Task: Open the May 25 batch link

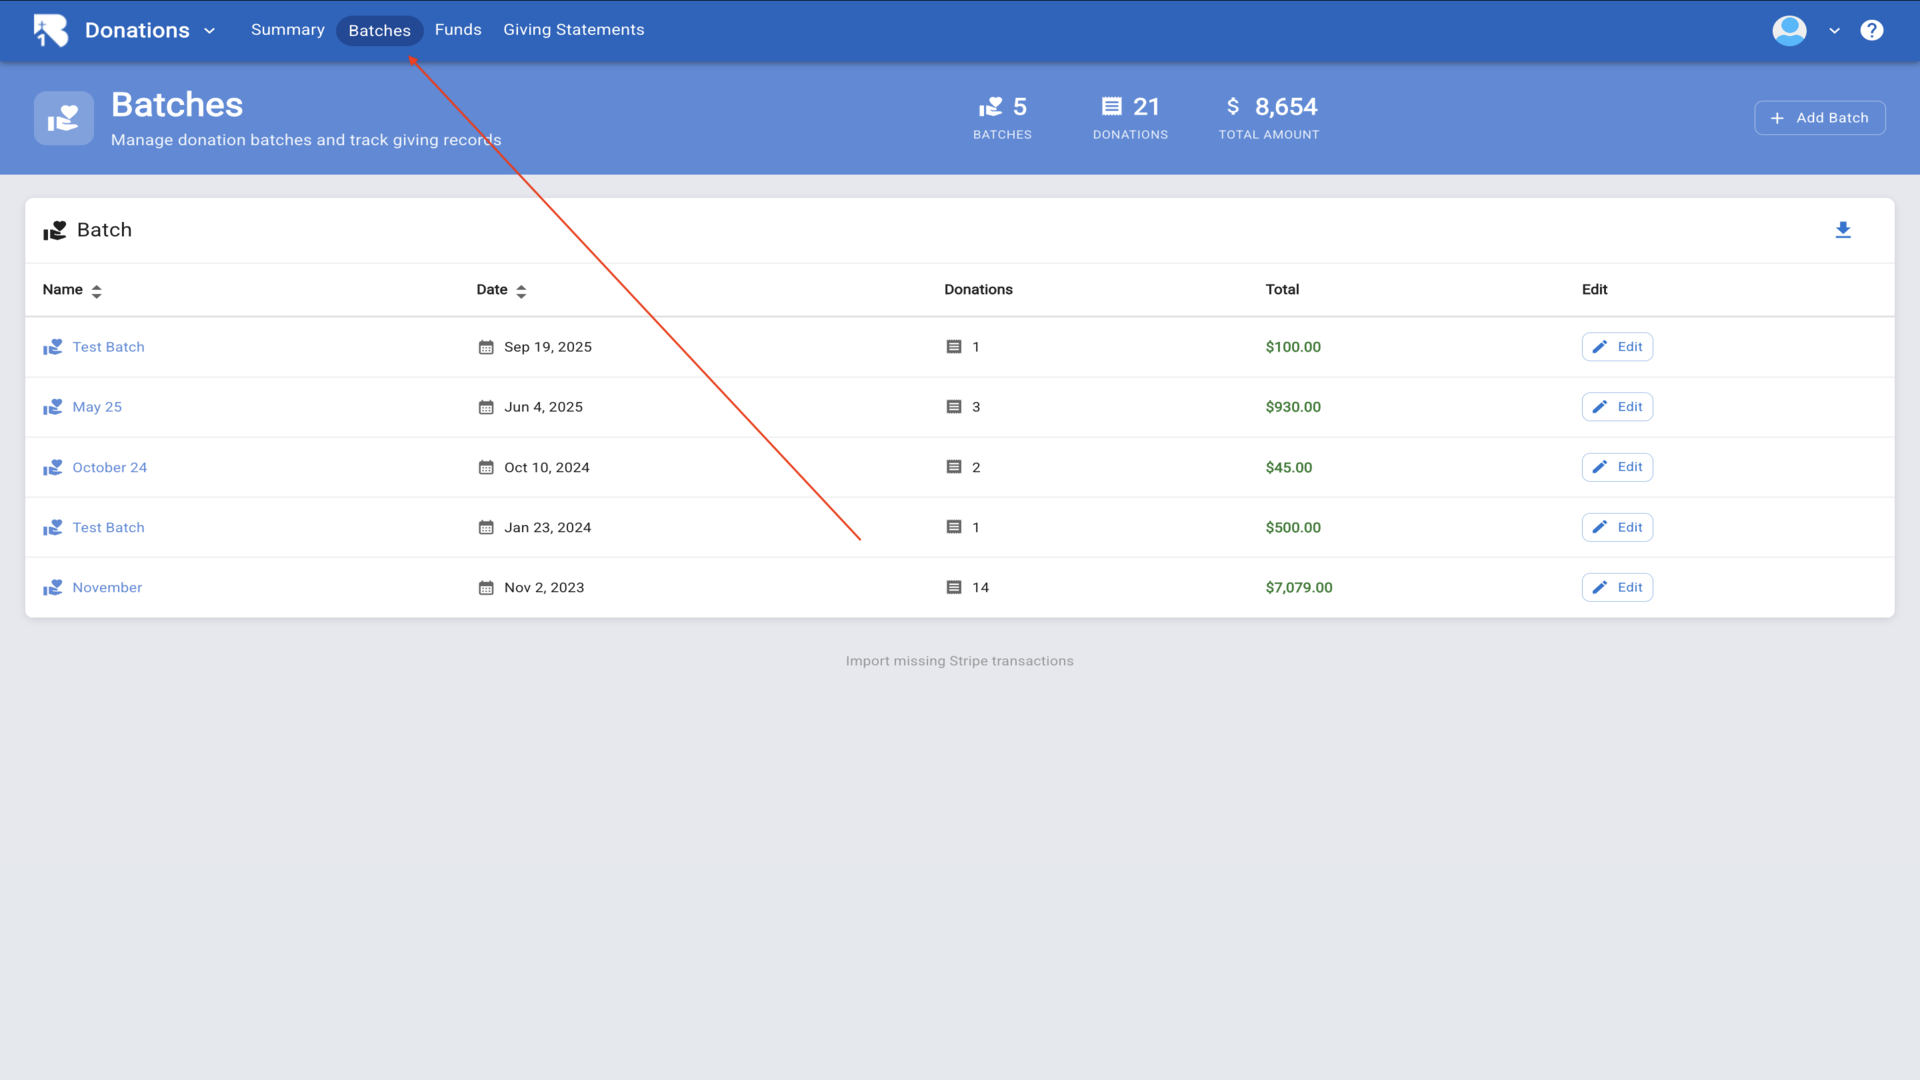Action: (x=97, y=407)
